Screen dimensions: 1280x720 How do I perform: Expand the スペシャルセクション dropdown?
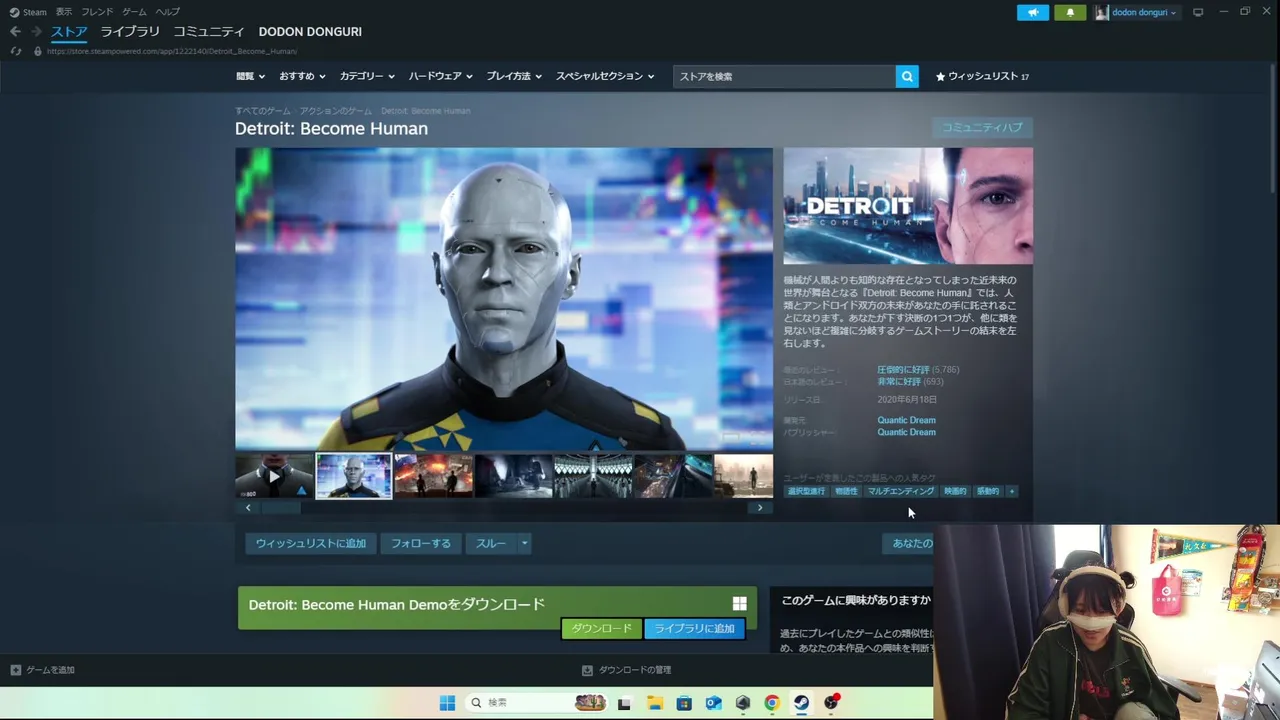[x=605, y=76]
